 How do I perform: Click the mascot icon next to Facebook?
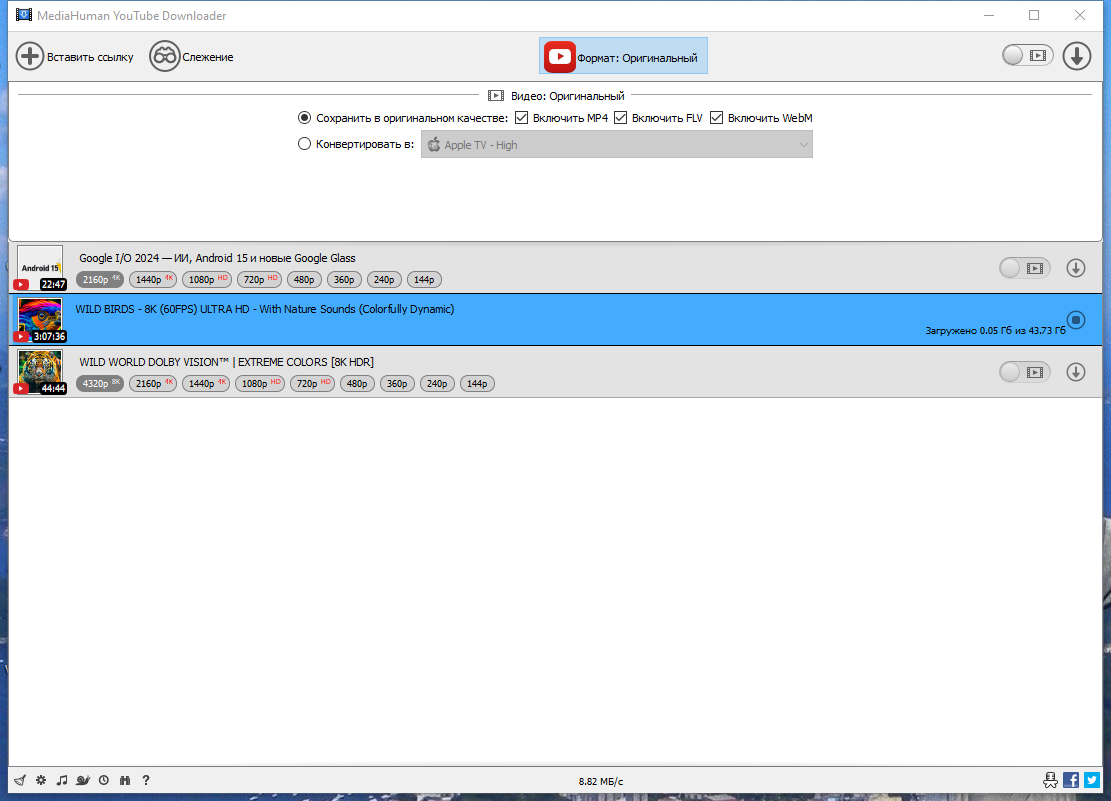[1050, 780]
